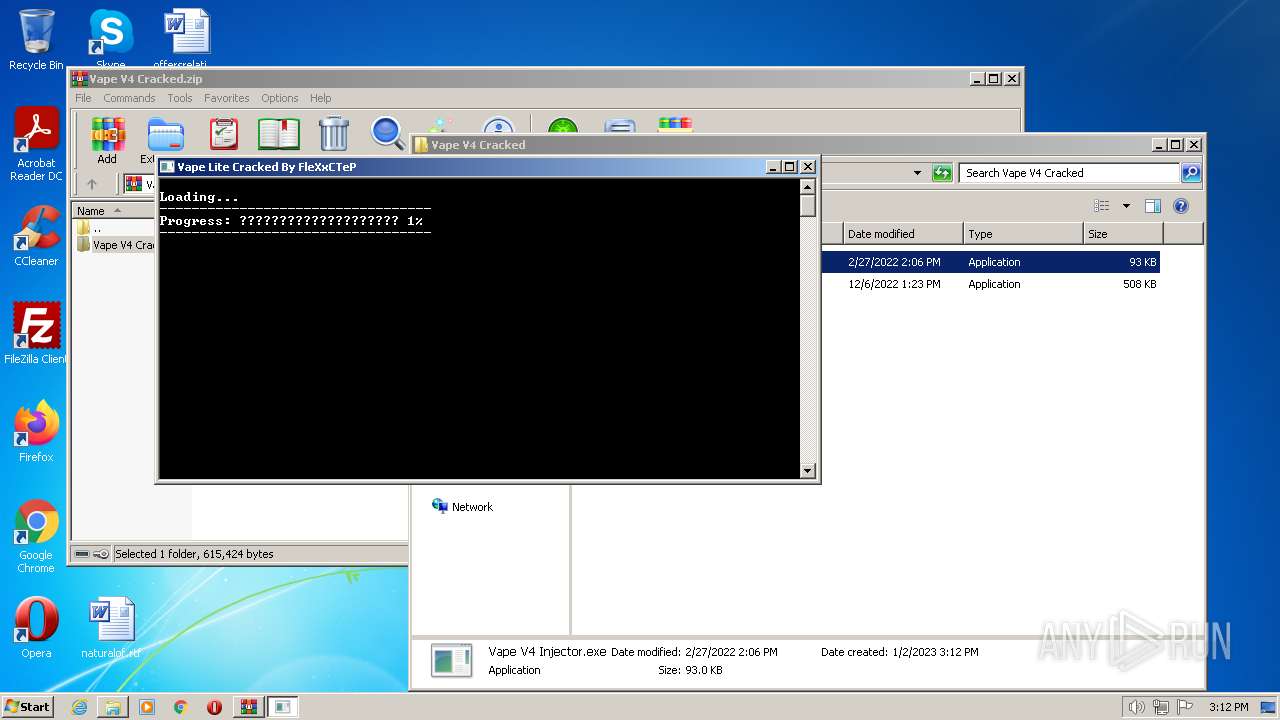Click WinRAR status bar drive icon
The width and height of the screenshot is (1280, 720).
82,554
